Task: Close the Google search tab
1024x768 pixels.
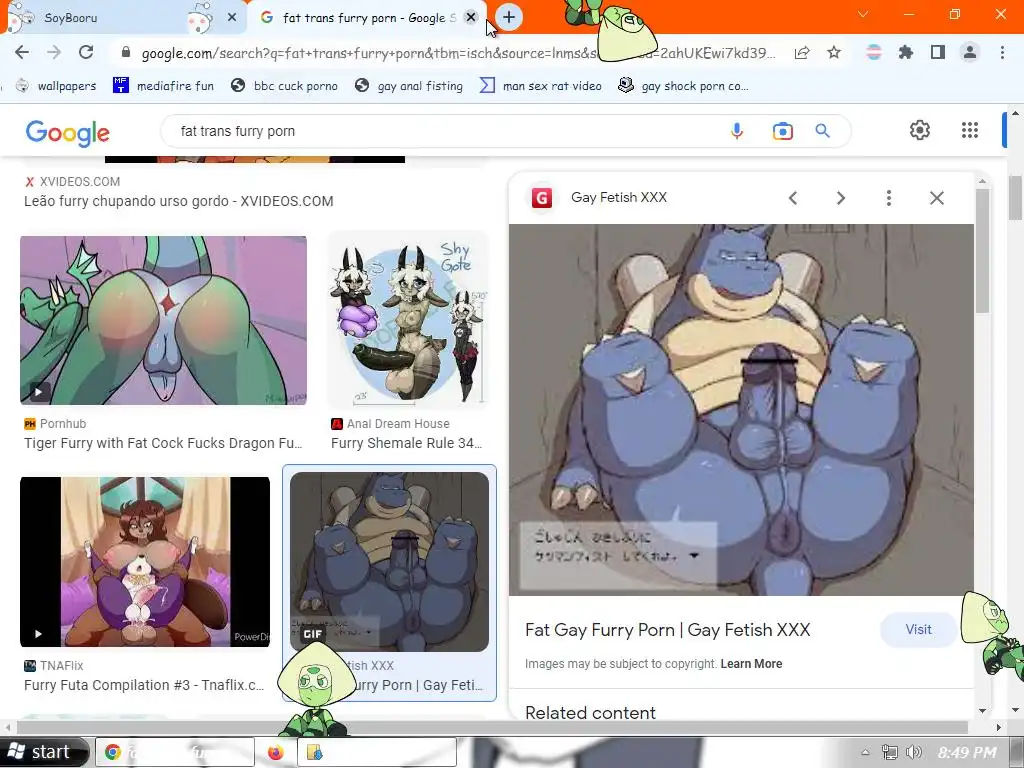Action: pyautogui.click(x=471, y=18)
